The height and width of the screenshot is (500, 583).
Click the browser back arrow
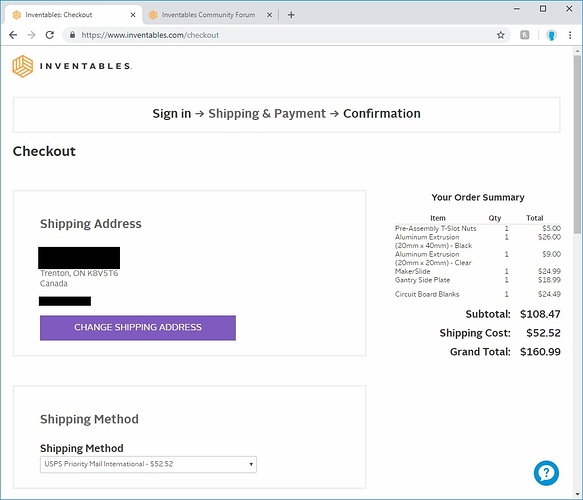(x=13, y=35)
